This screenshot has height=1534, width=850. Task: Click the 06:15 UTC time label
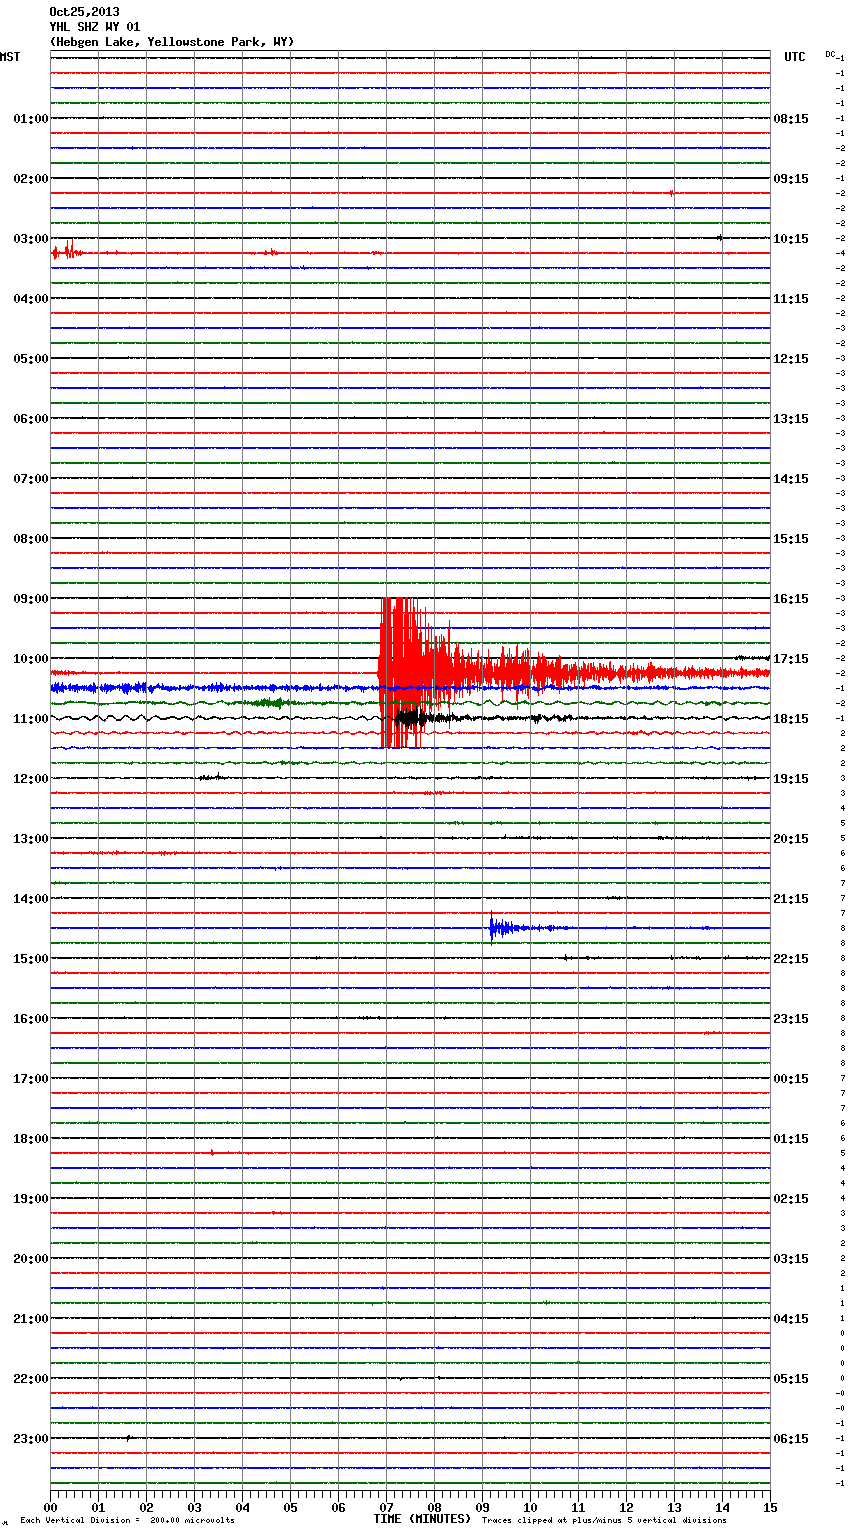tap(791, 1439)
